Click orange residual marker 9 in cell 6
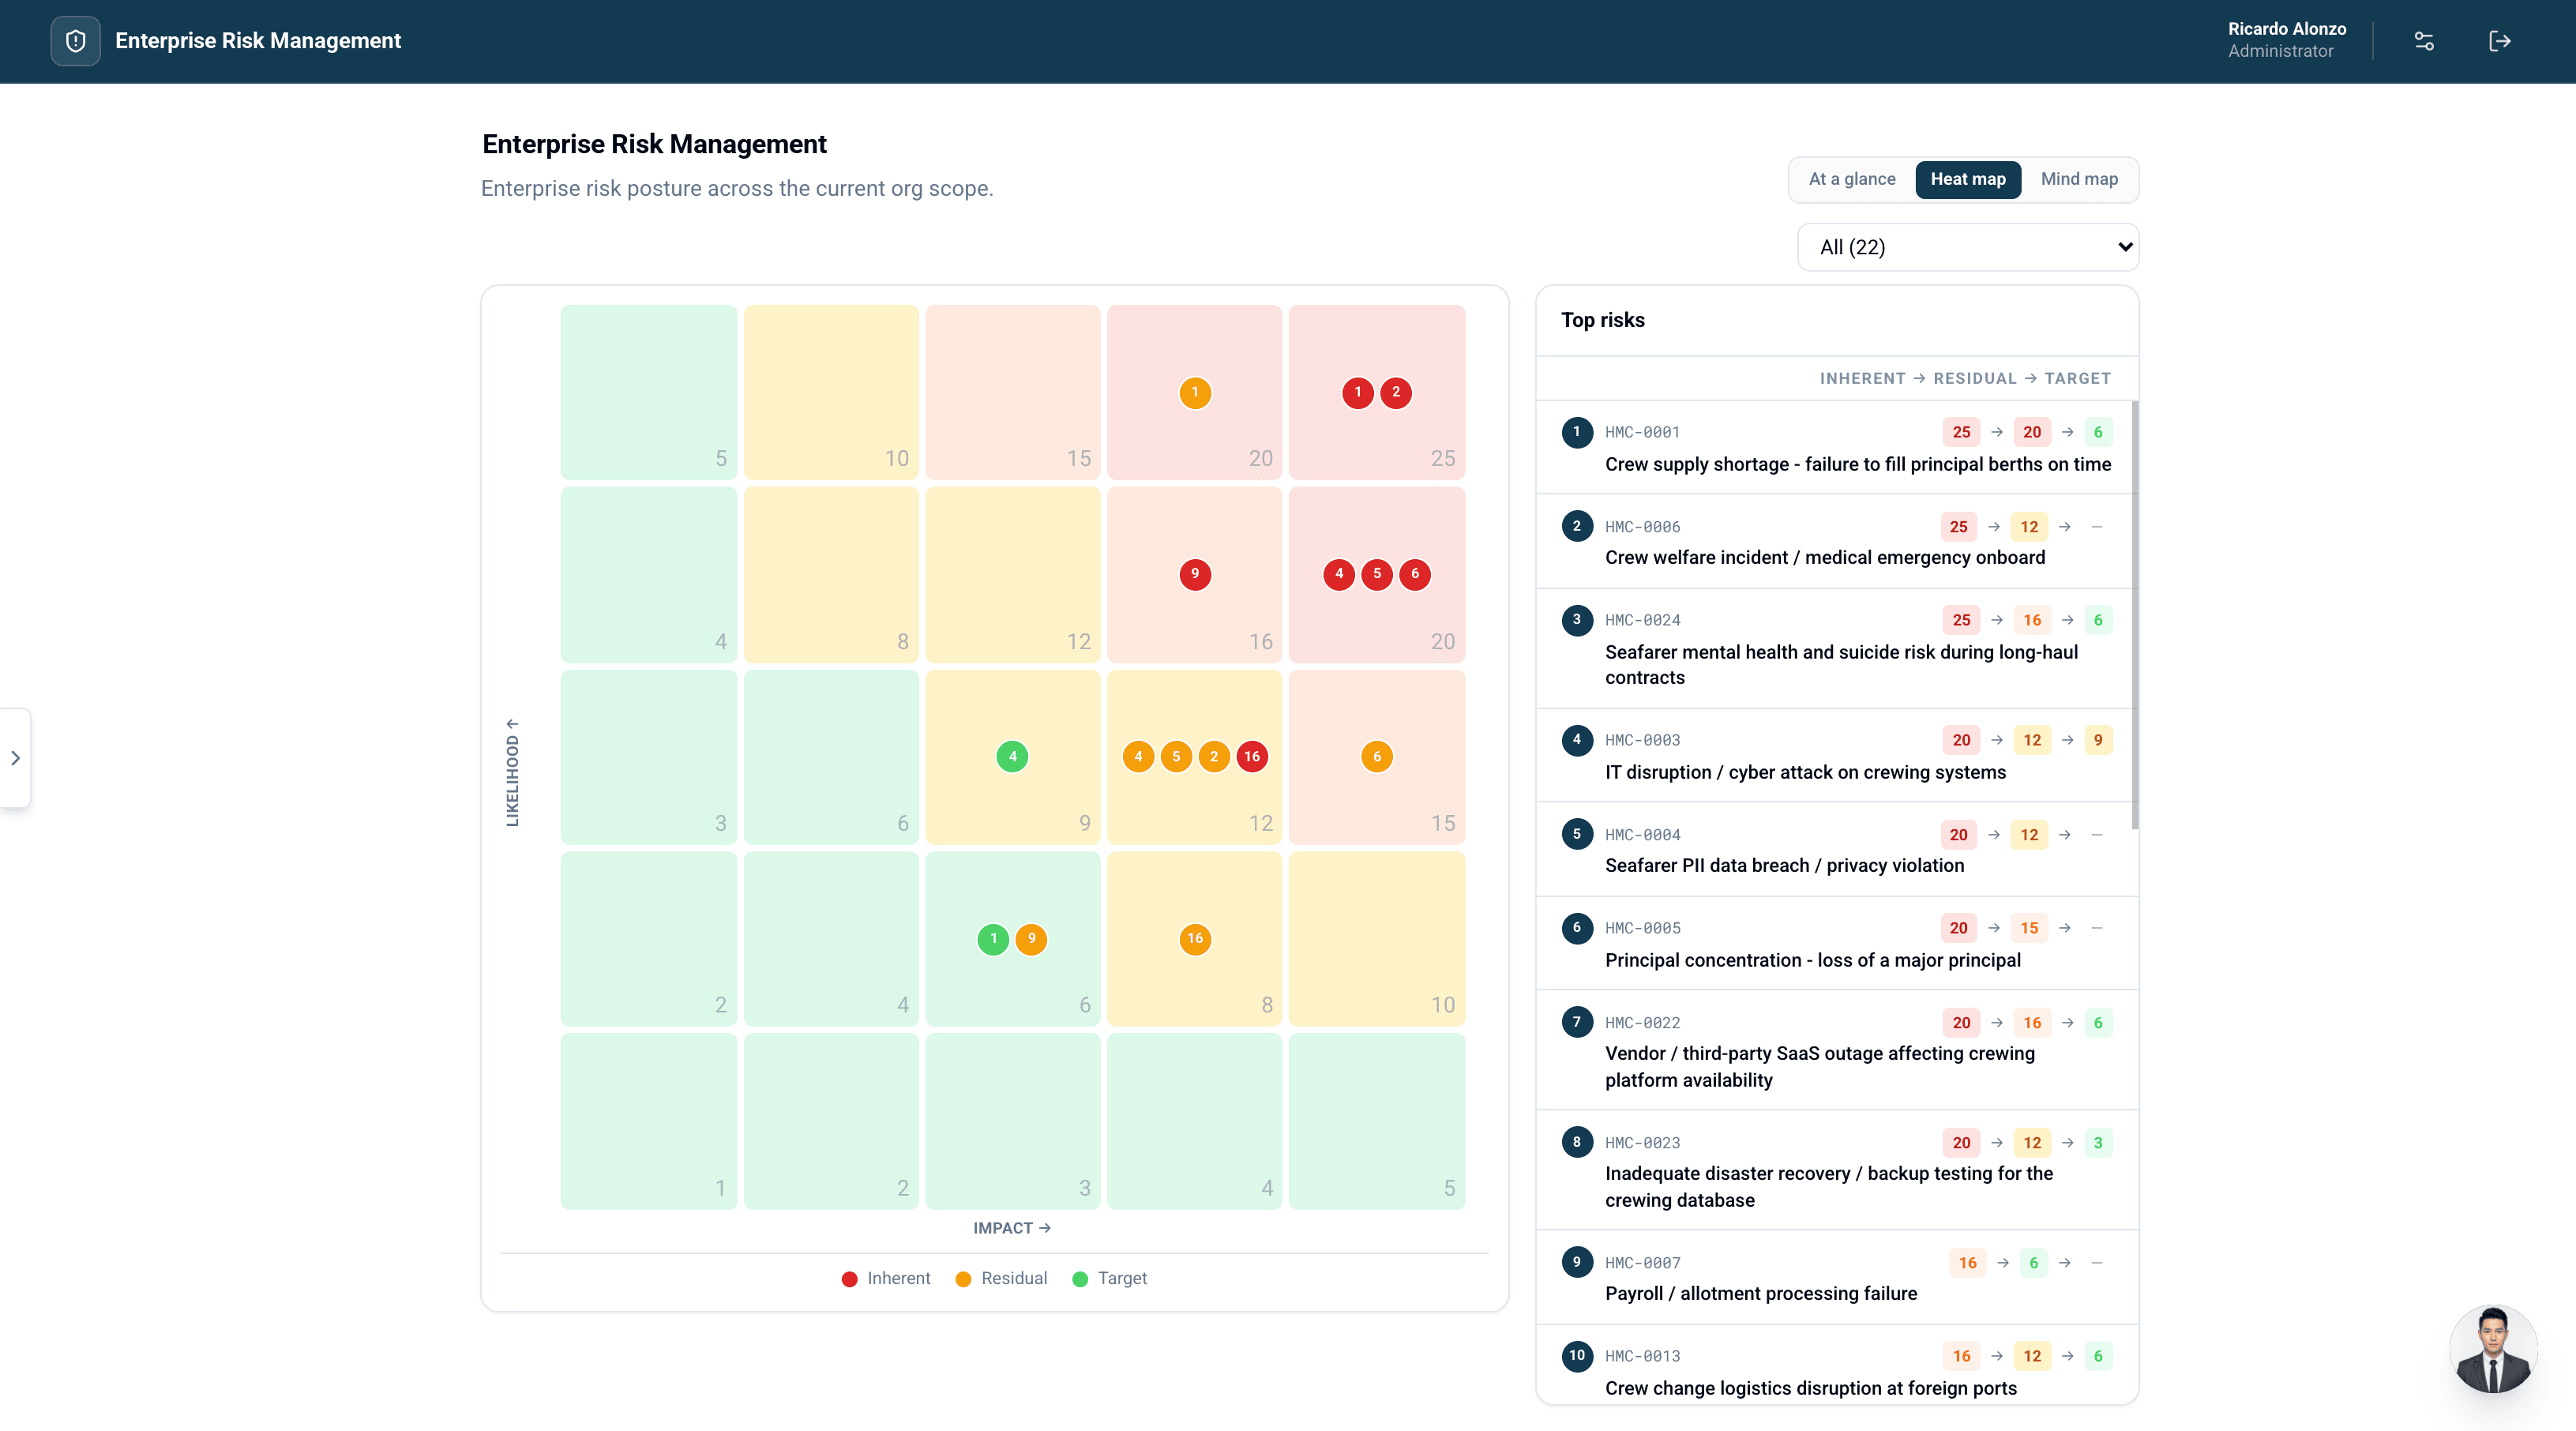2576x1431 pixels. click(1032, 939)
